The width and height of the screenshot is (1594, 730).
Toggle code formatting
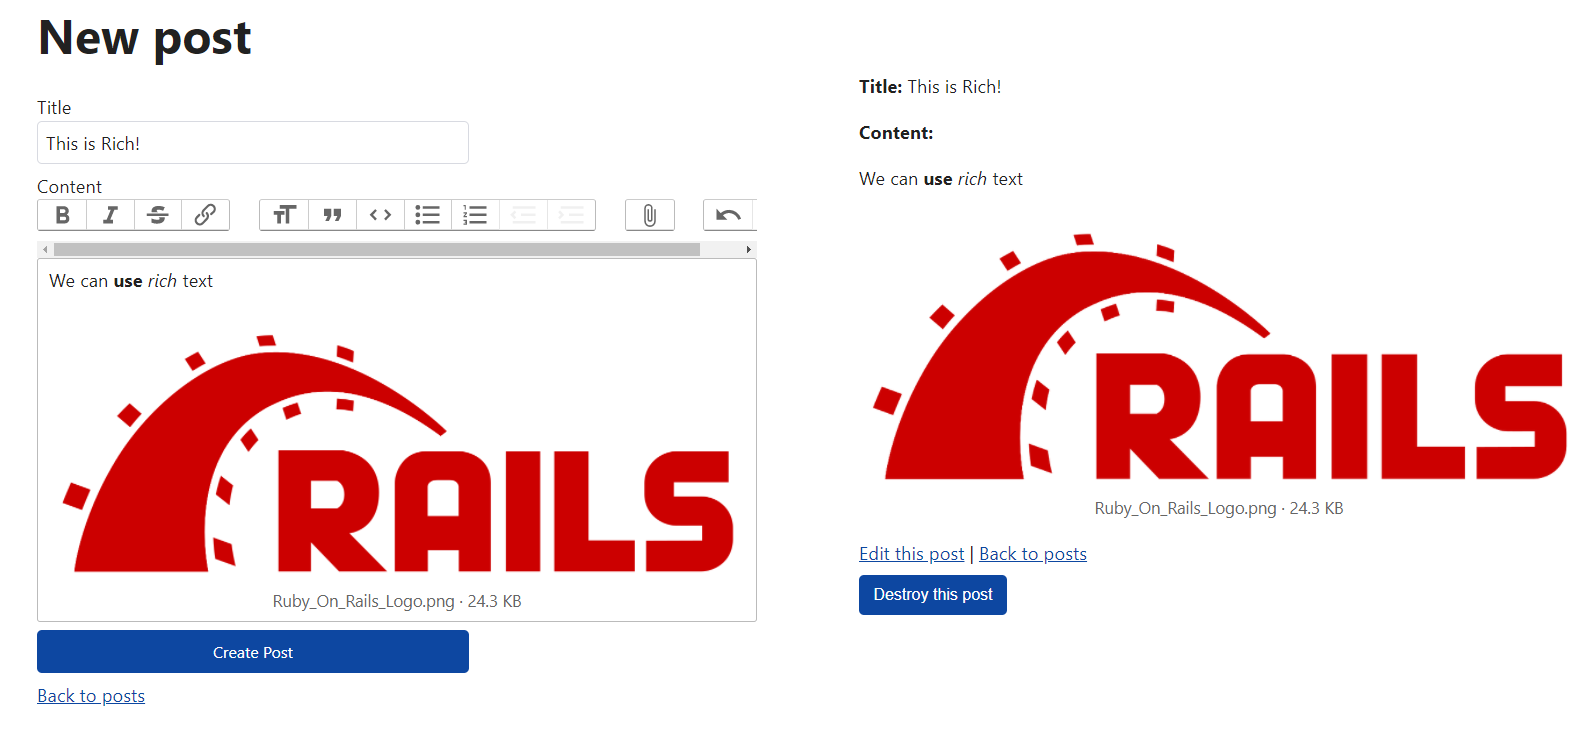[x=380, y=215]
